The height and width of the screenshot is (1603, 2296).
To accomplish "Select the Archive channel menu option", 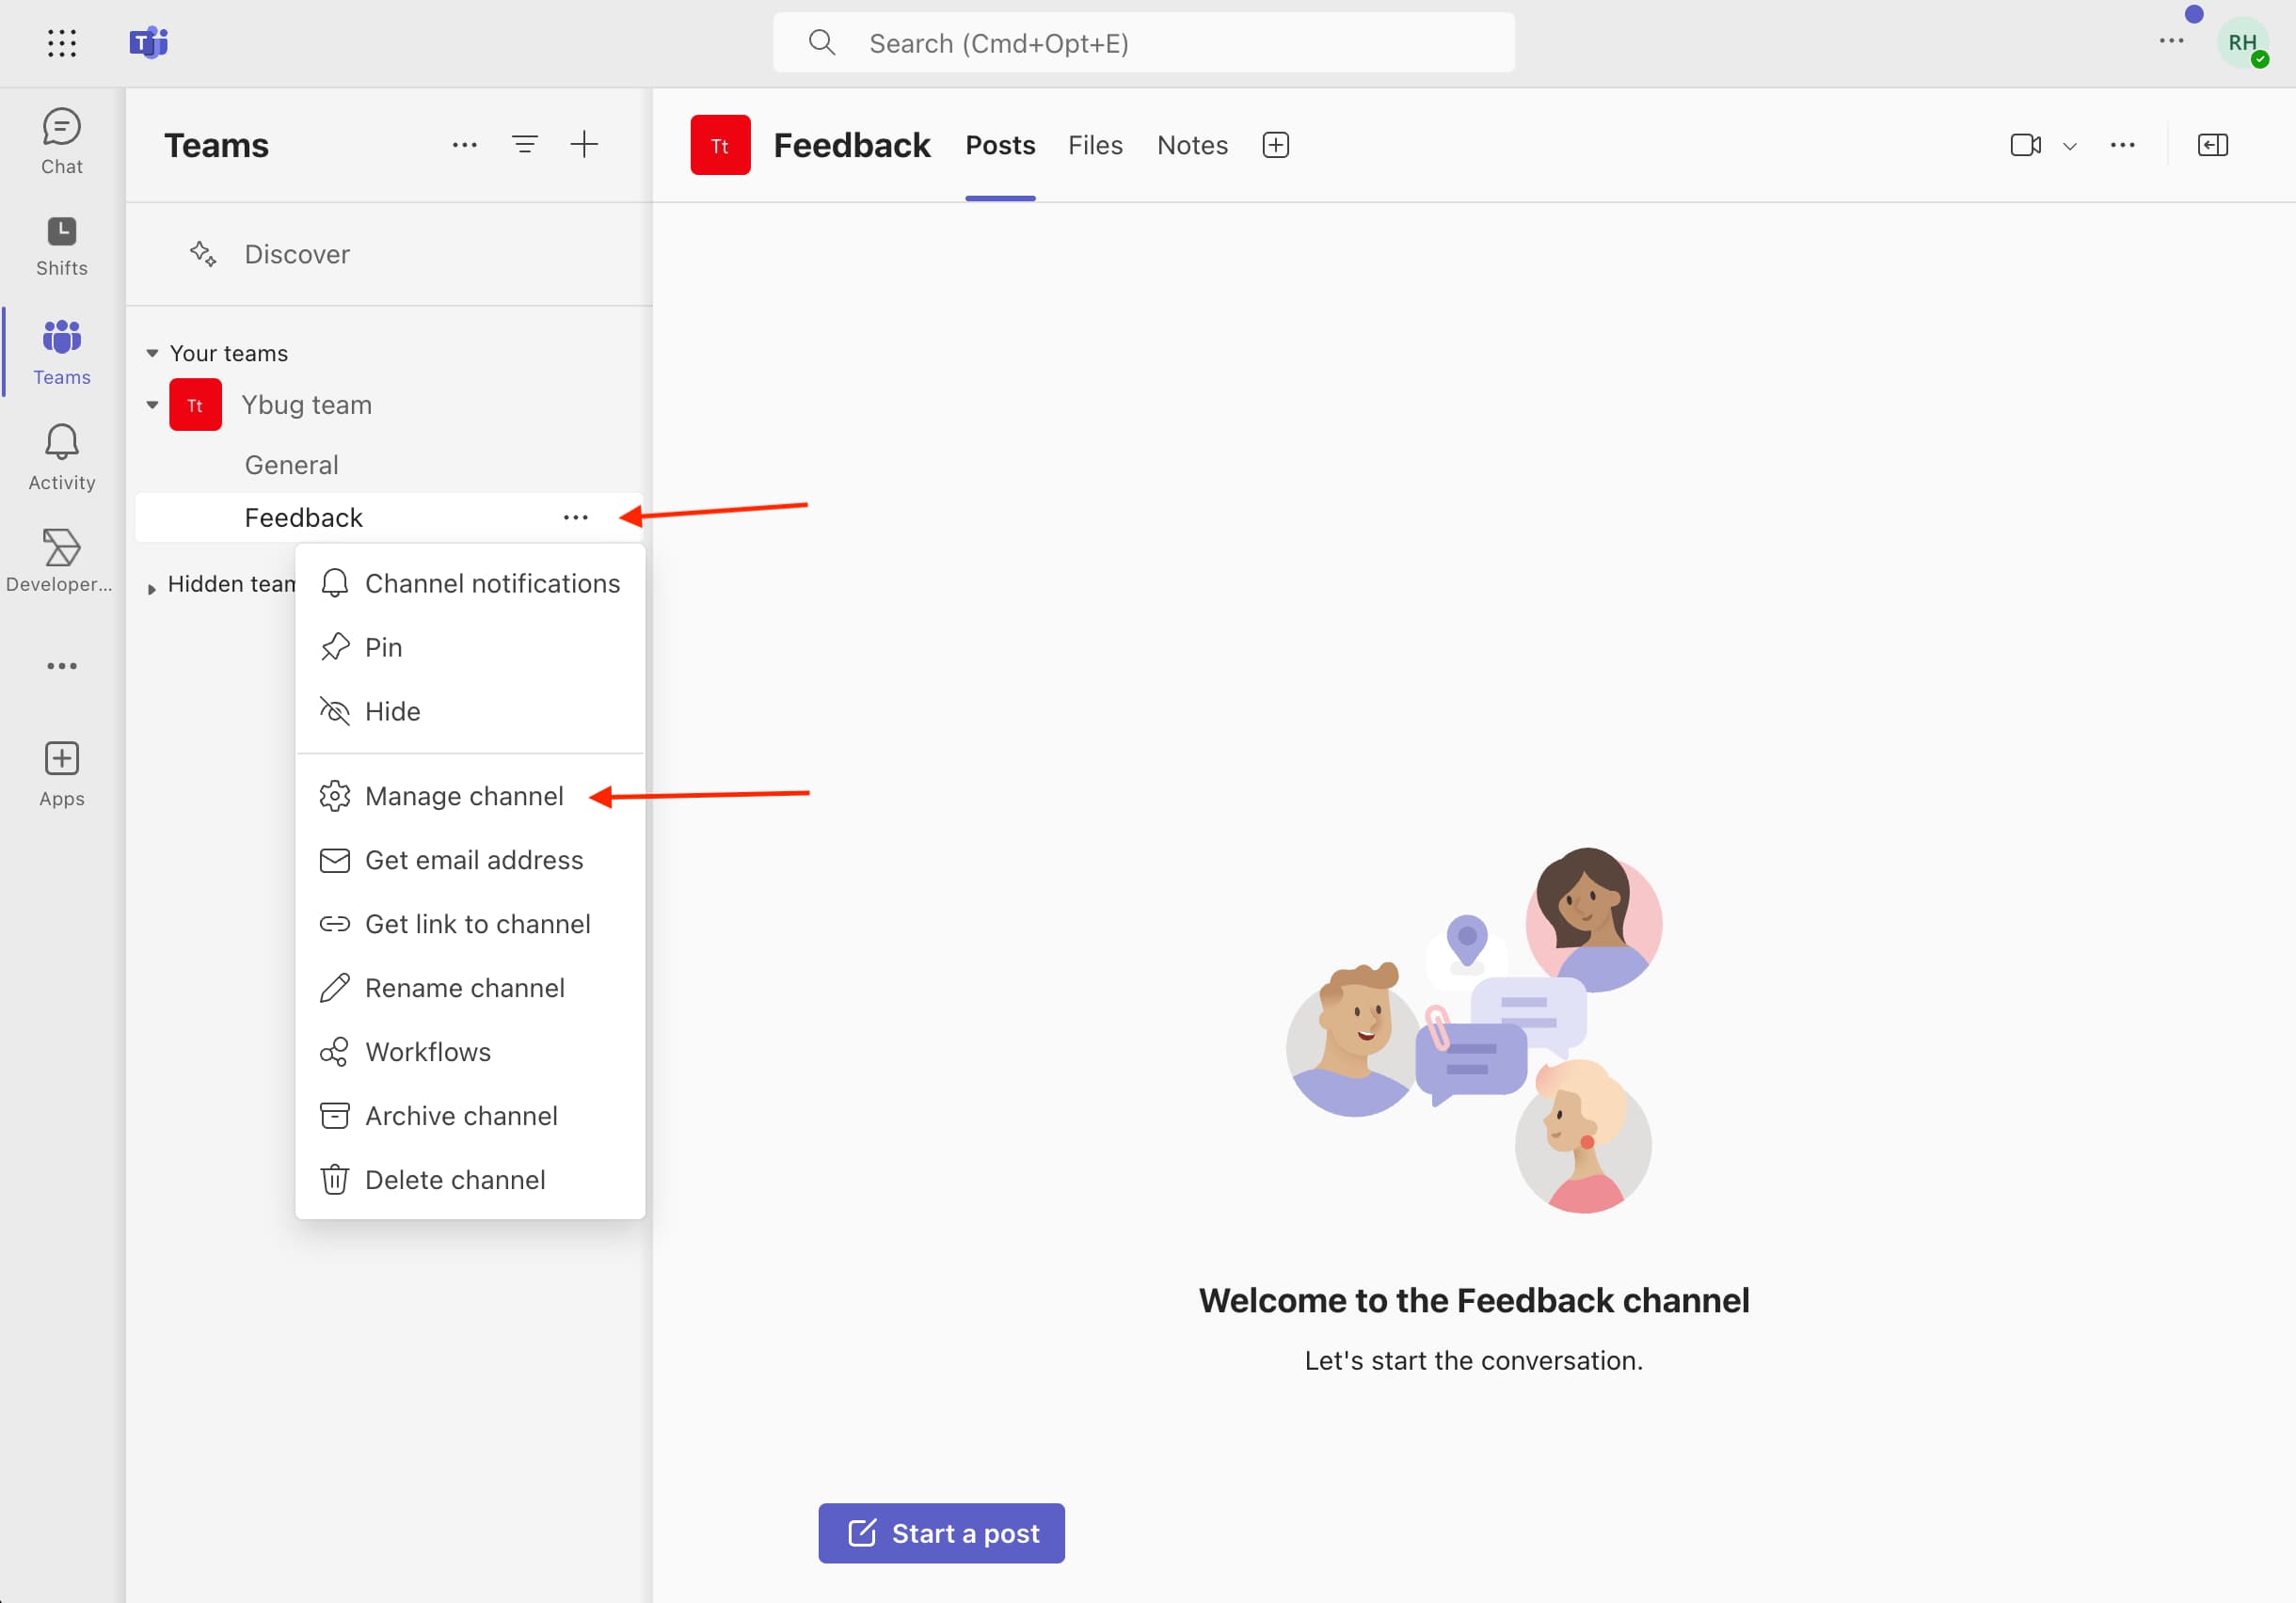I will point(460,1115).
